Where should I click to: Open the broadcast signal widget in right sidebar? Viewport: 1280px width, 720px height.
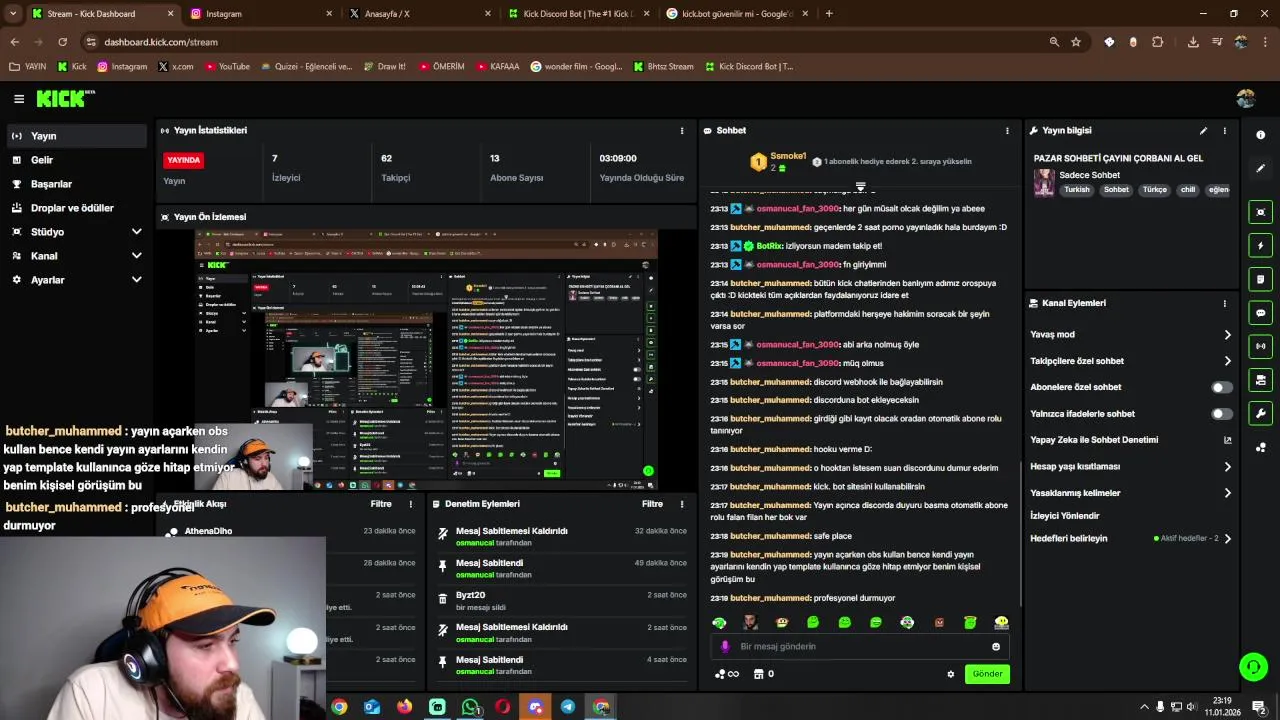click(1260, 346)
